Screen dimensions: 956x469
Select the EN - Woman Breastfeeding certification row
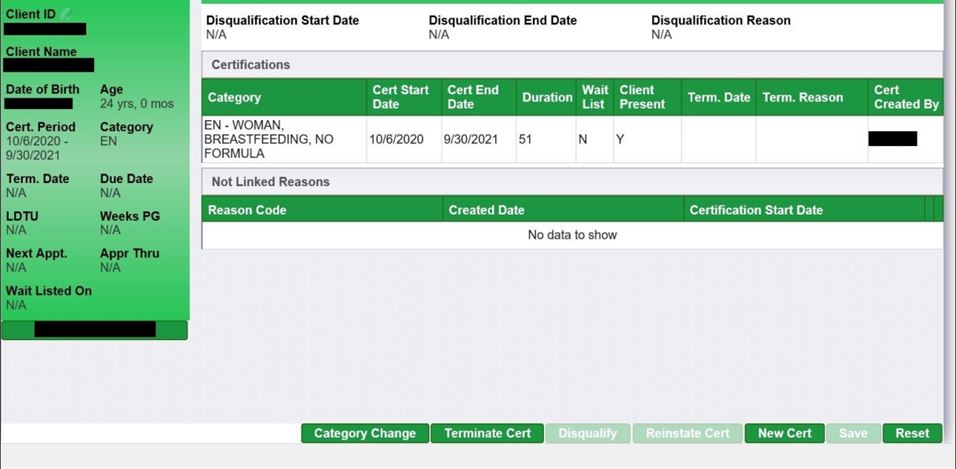285,140
